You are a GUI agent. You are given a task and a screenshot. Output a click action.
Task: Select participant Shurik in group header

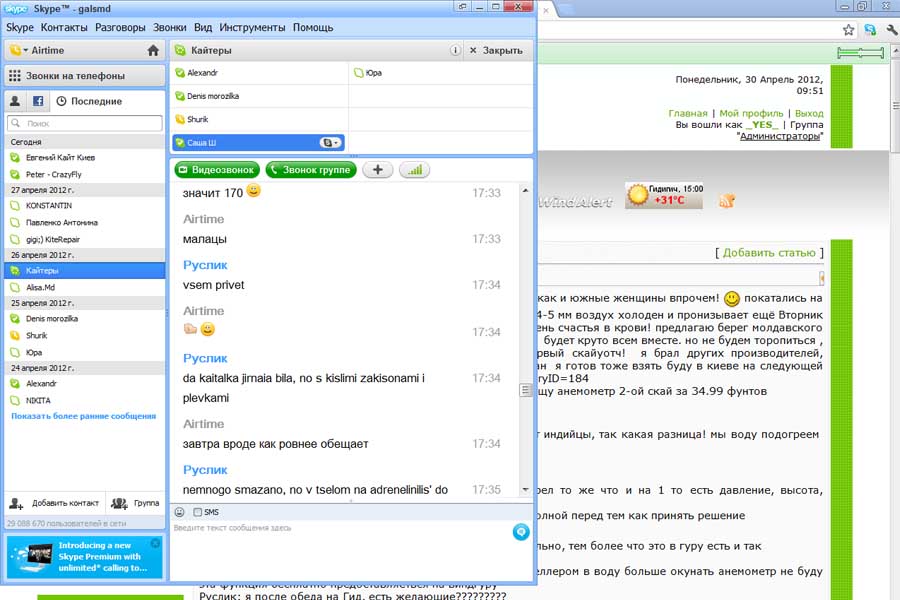[x=259, y=119]
